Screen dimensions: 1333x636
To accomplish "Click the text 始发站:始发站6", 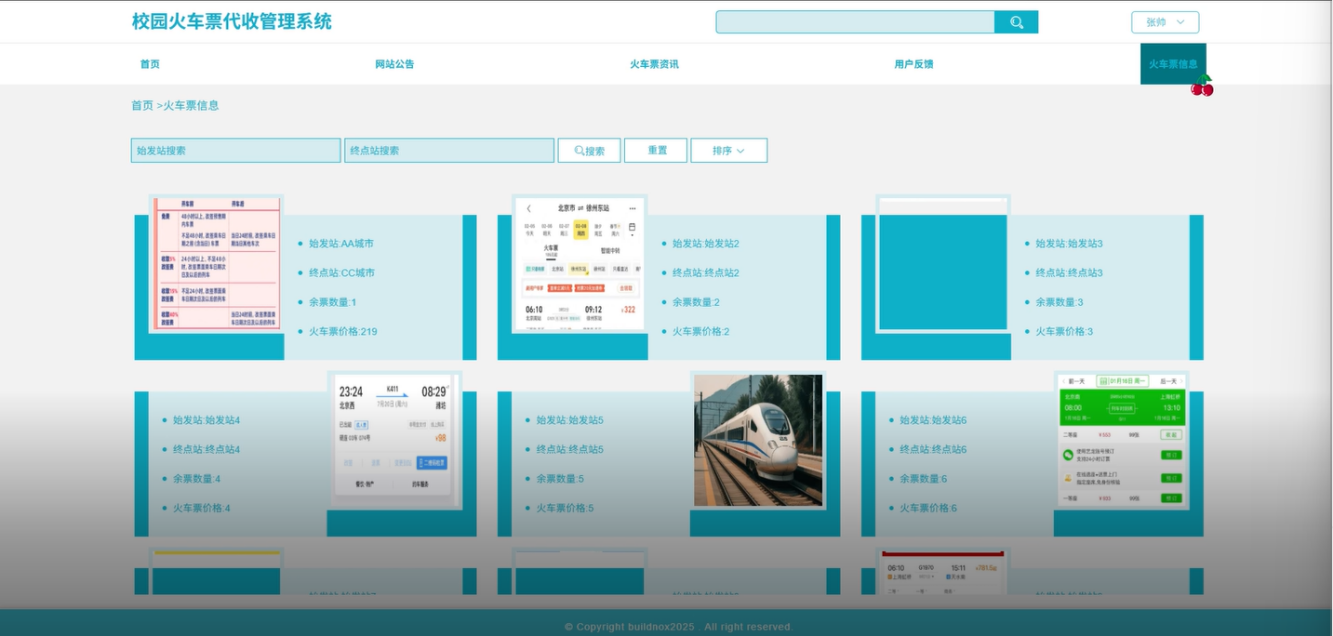I will [x=933, y=421].
